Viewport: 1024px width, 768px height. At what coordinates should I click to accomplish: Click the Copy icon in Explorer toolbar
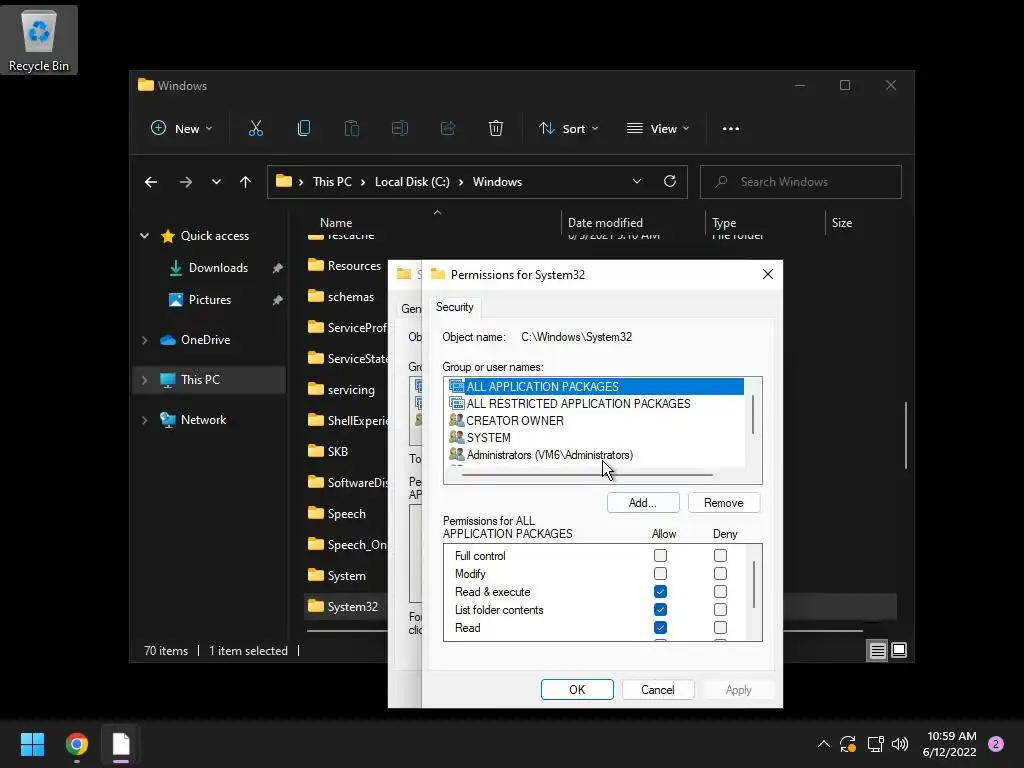click(x=304, y=129)
